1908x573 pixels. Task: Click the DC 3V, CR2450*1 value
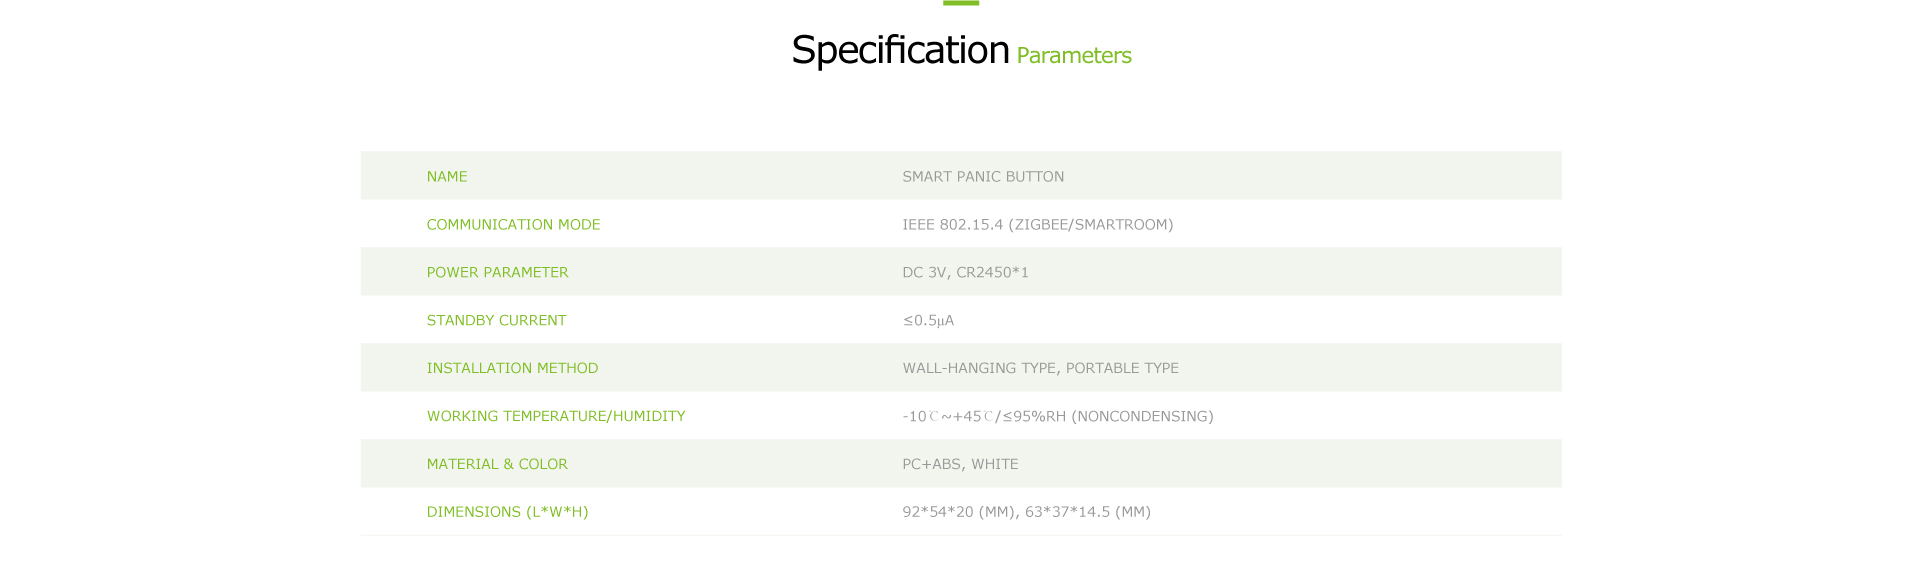coord(965,272)
